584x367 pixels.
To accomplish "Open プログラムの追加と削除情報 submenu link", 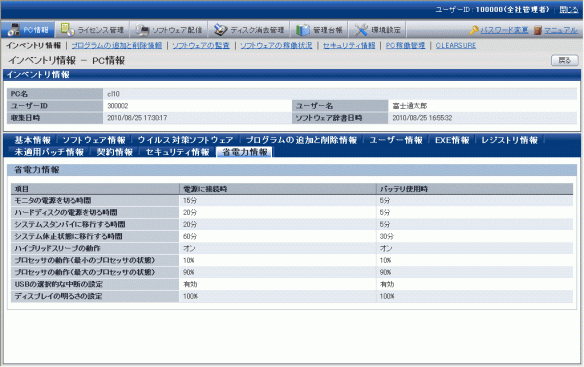I will [x=117, y=45].
